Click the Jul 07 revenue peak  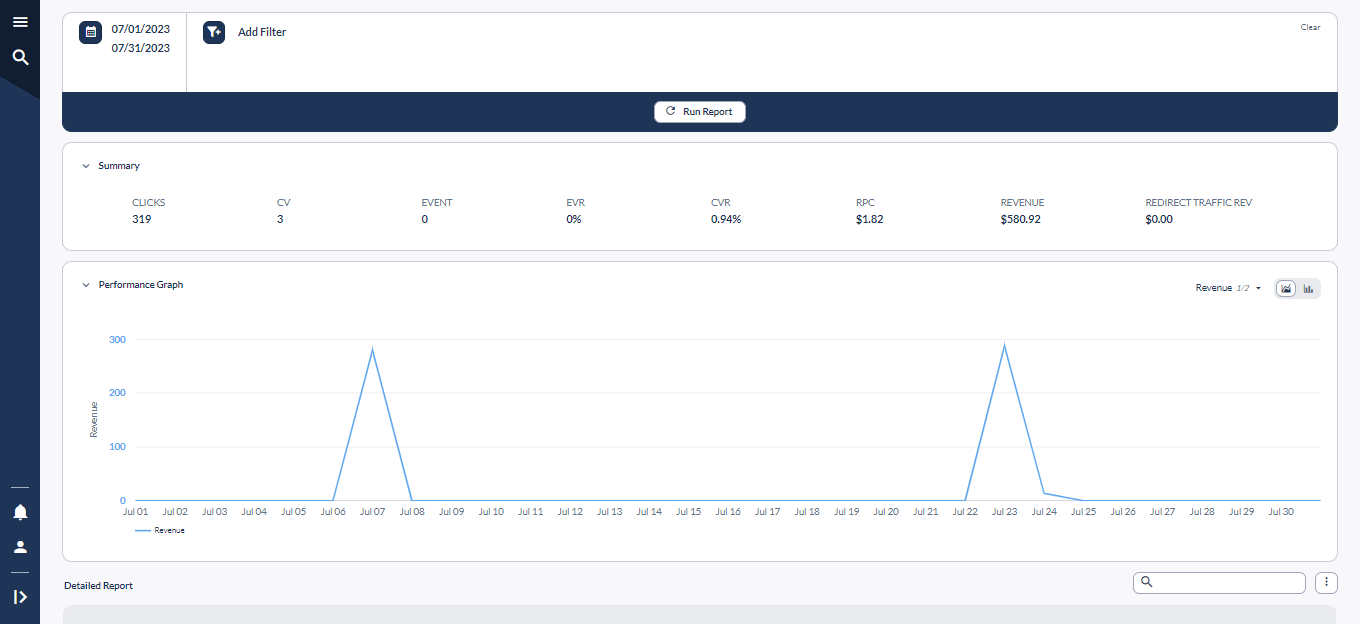372,349
